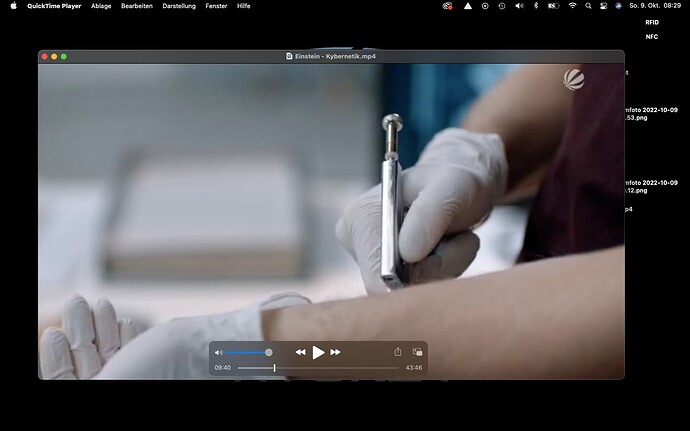This screenshot has width=690, height=431.
Task: Select the RFID desktop item
Action: [x=652, y=22]
